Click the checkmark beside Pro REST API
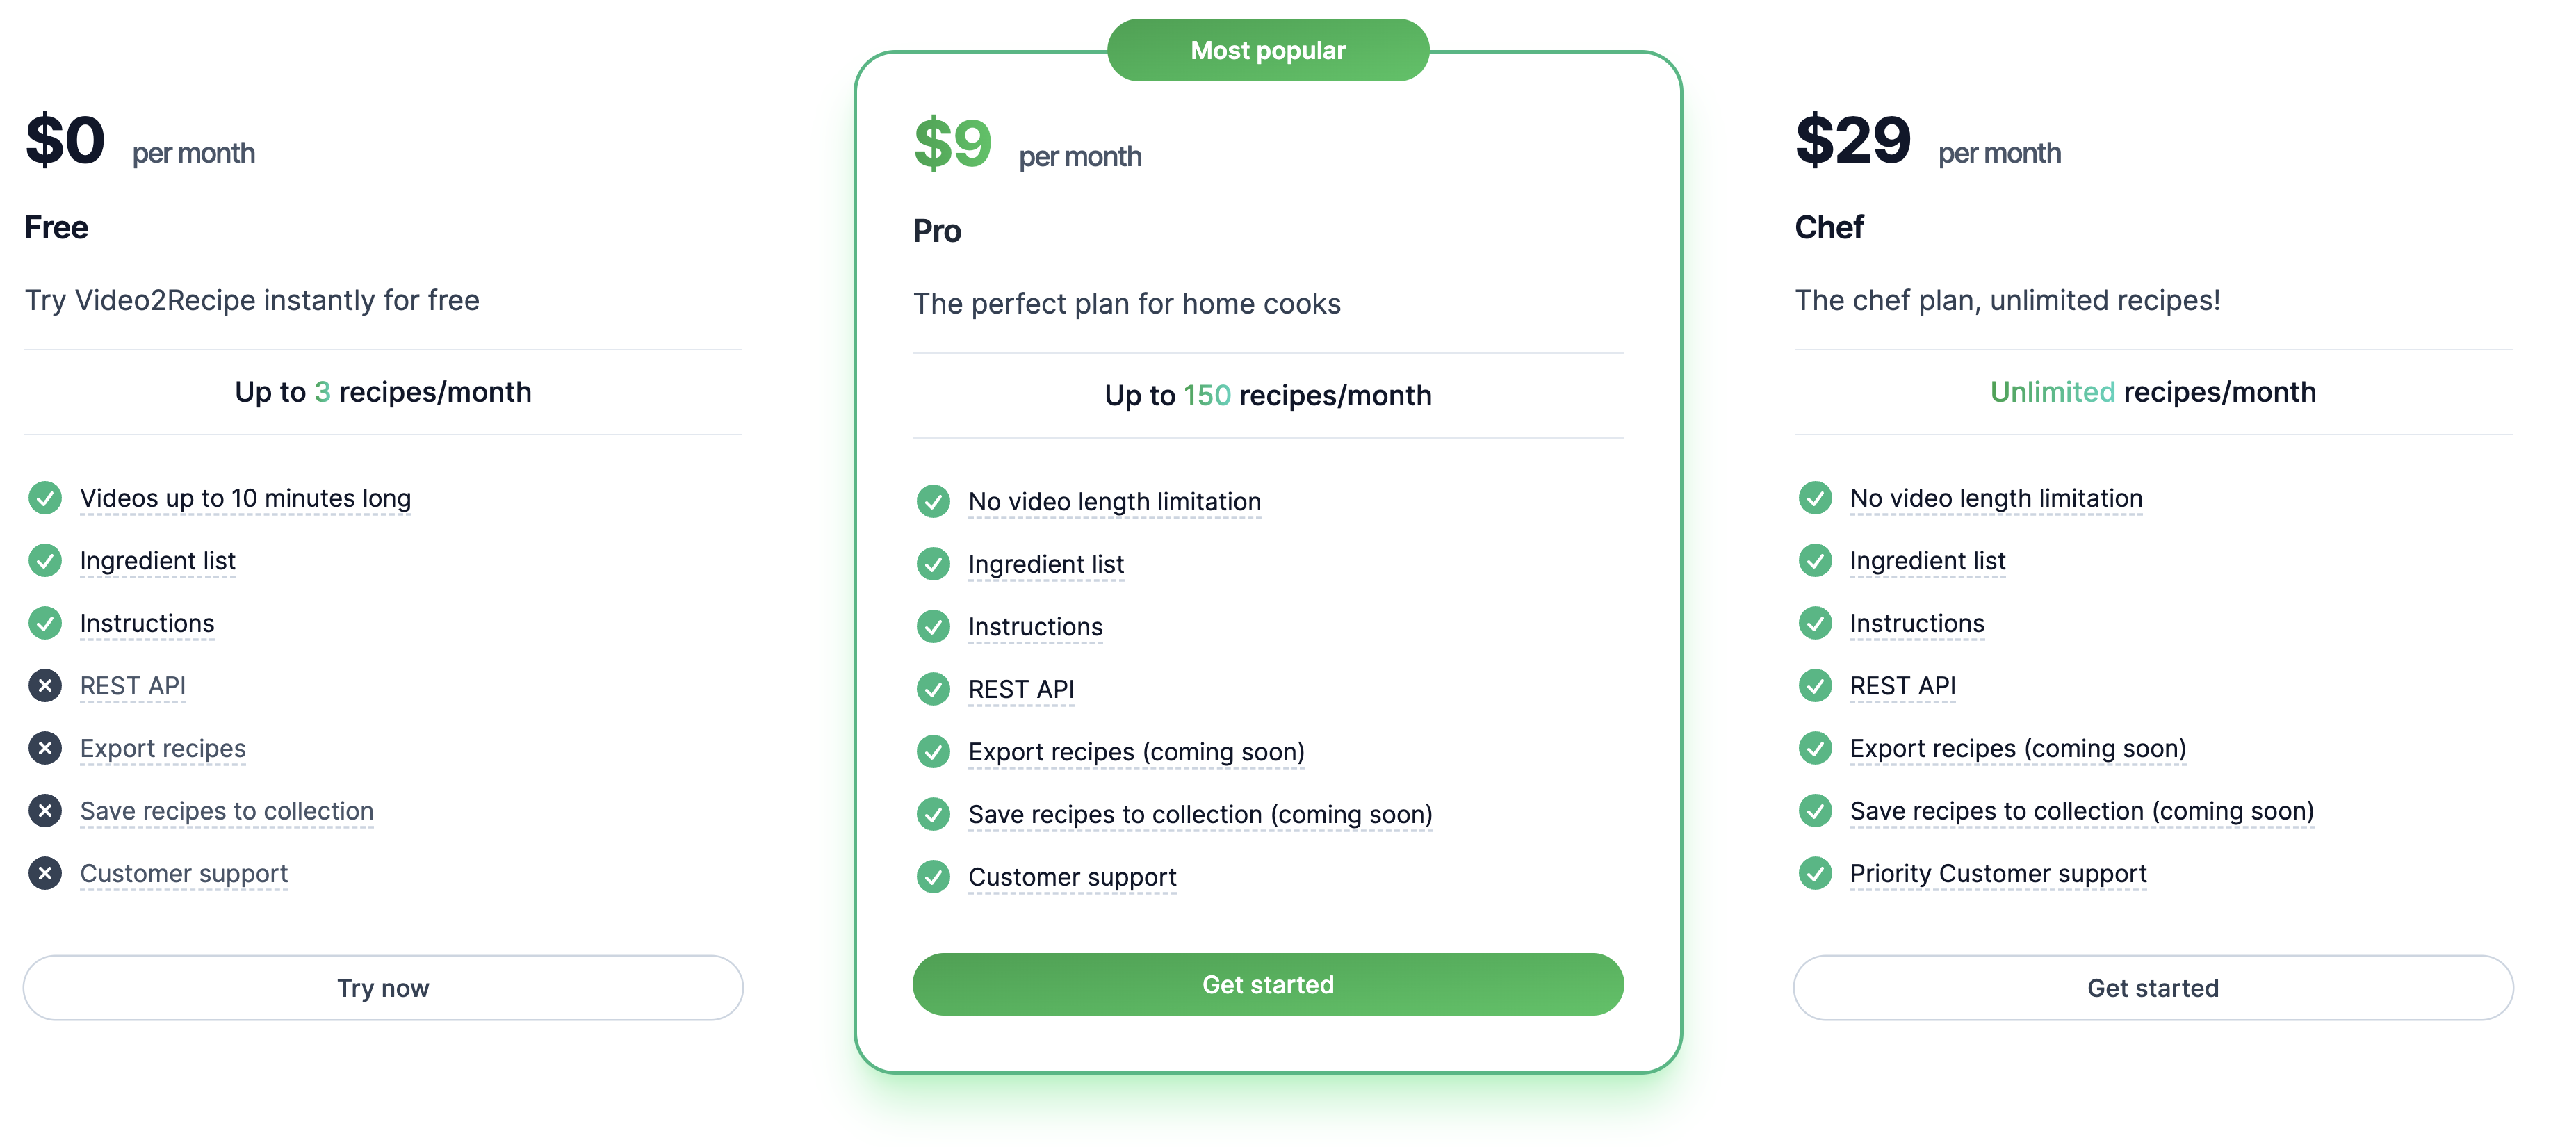Viewport: 2576px width, 1147px height. click(x=933, y=689)
